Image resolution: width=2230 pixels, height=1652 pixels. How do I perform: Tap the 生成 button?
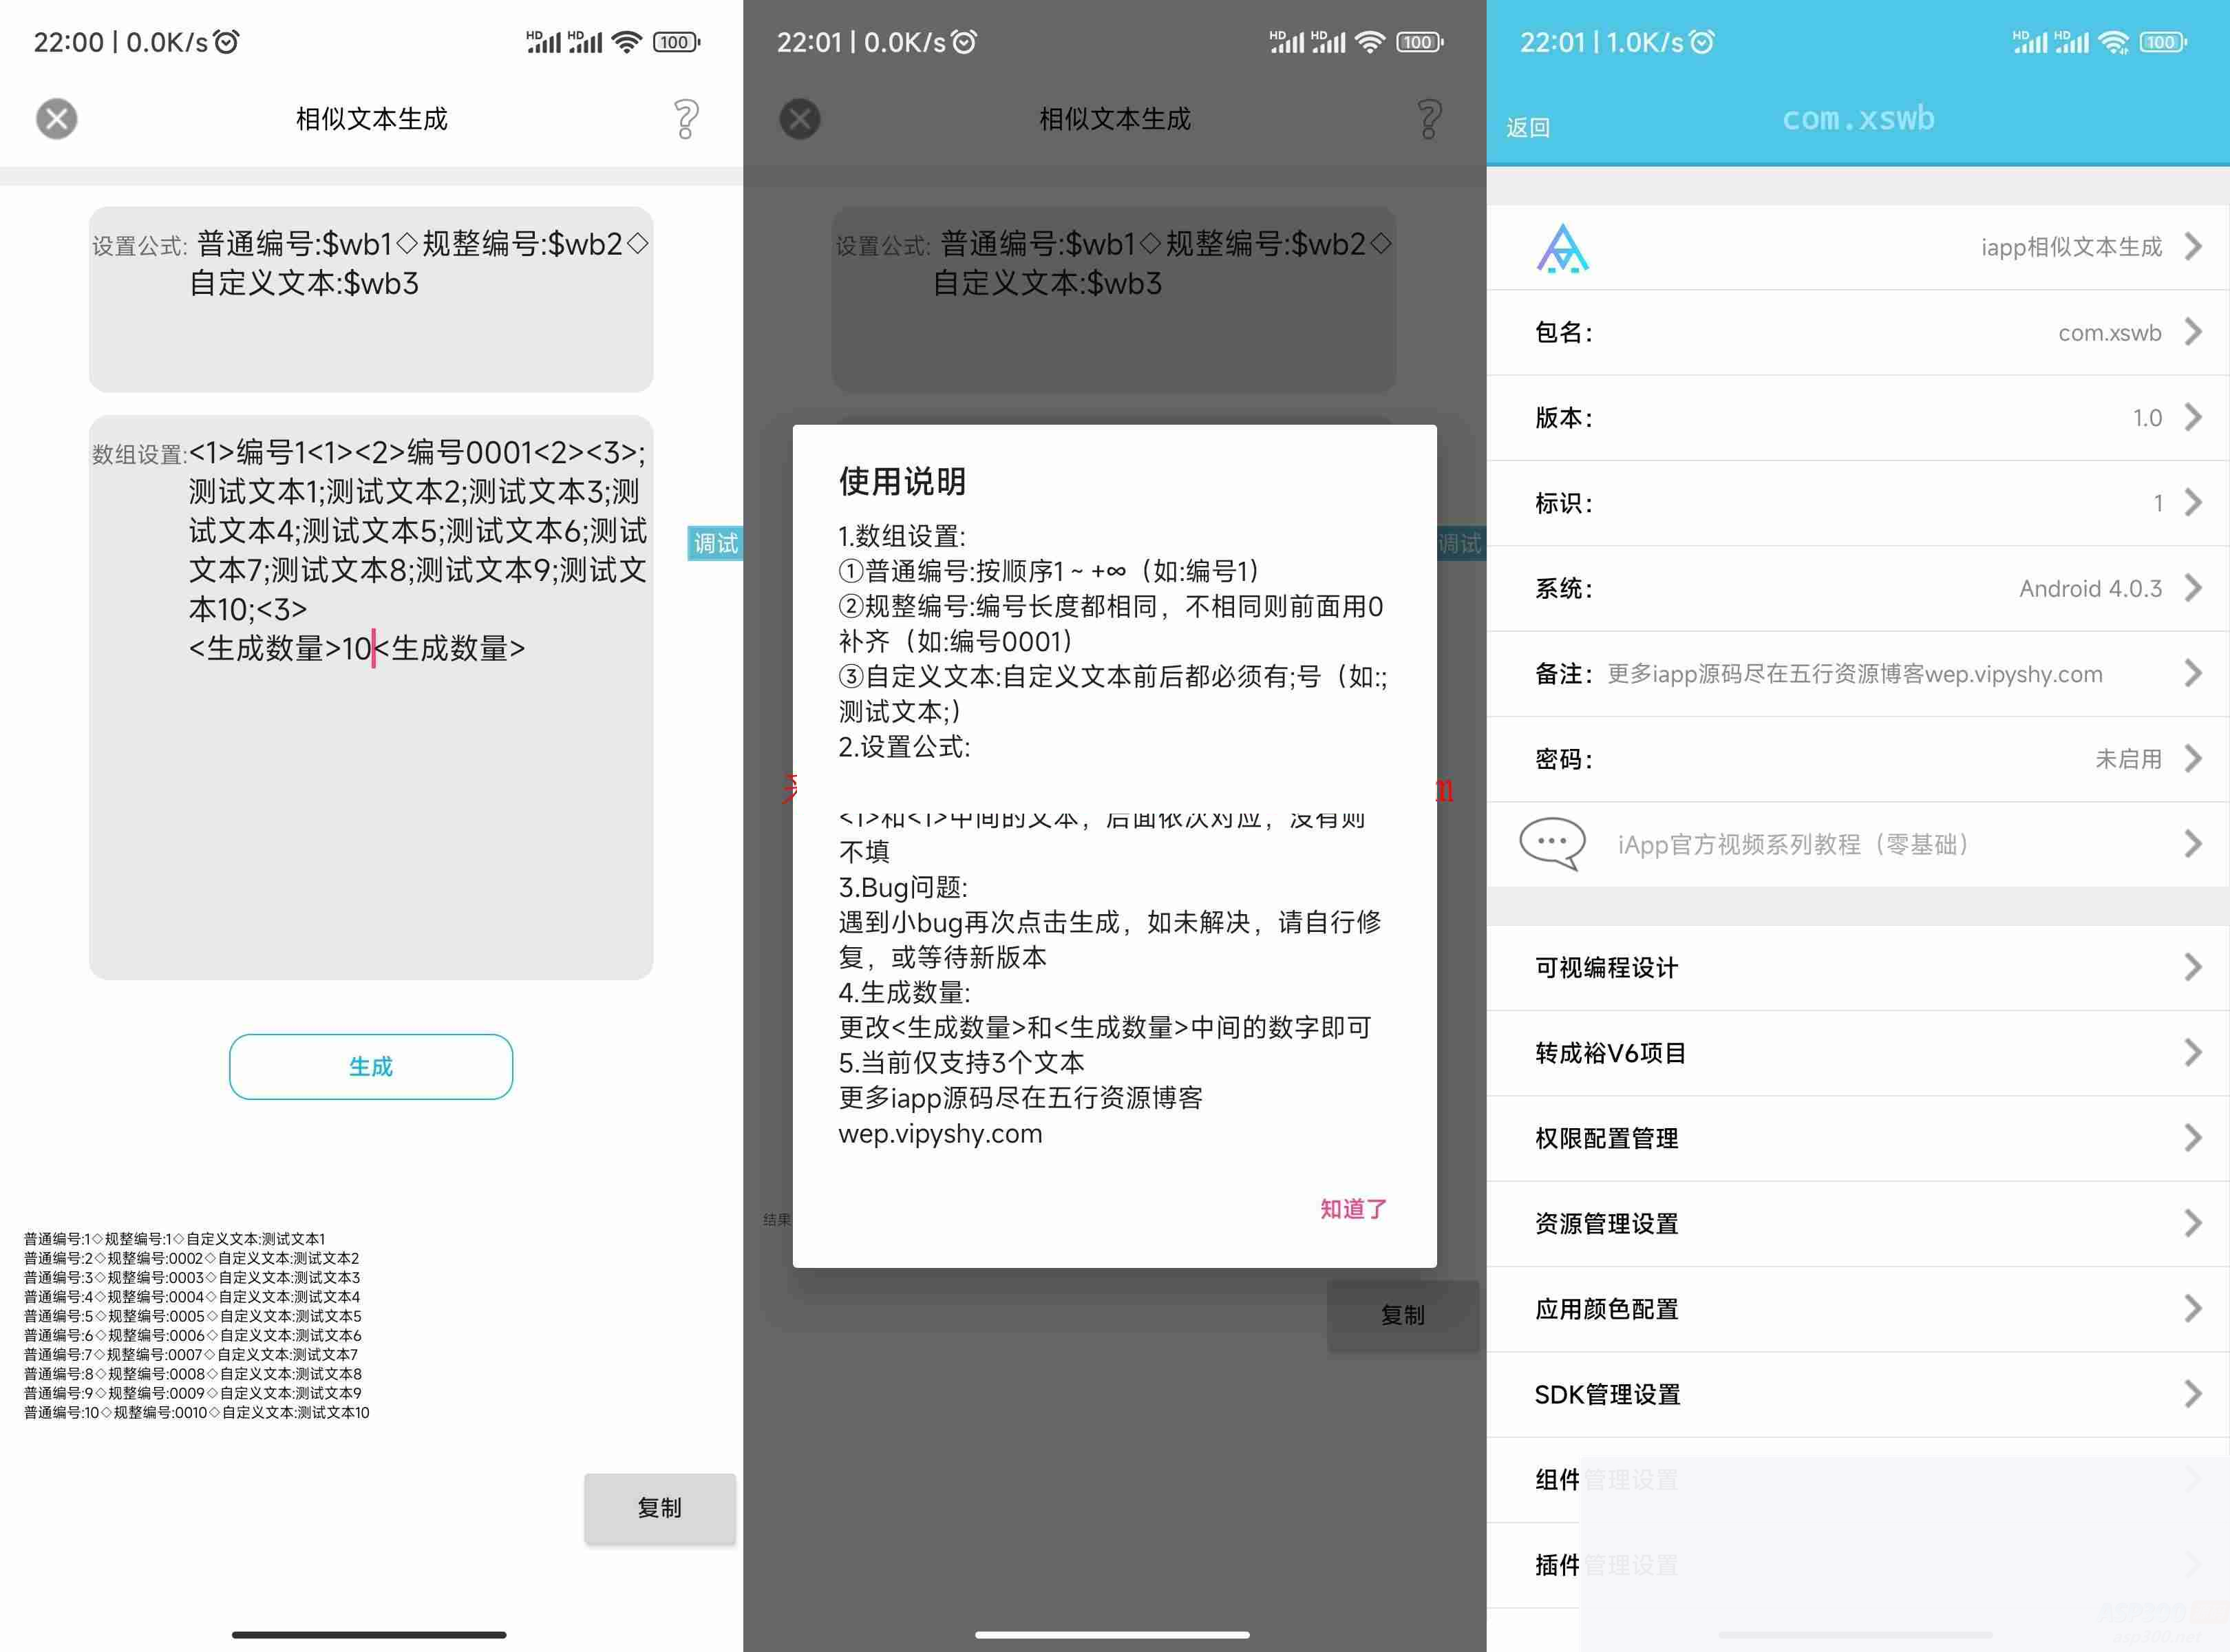pos(370,1066)
